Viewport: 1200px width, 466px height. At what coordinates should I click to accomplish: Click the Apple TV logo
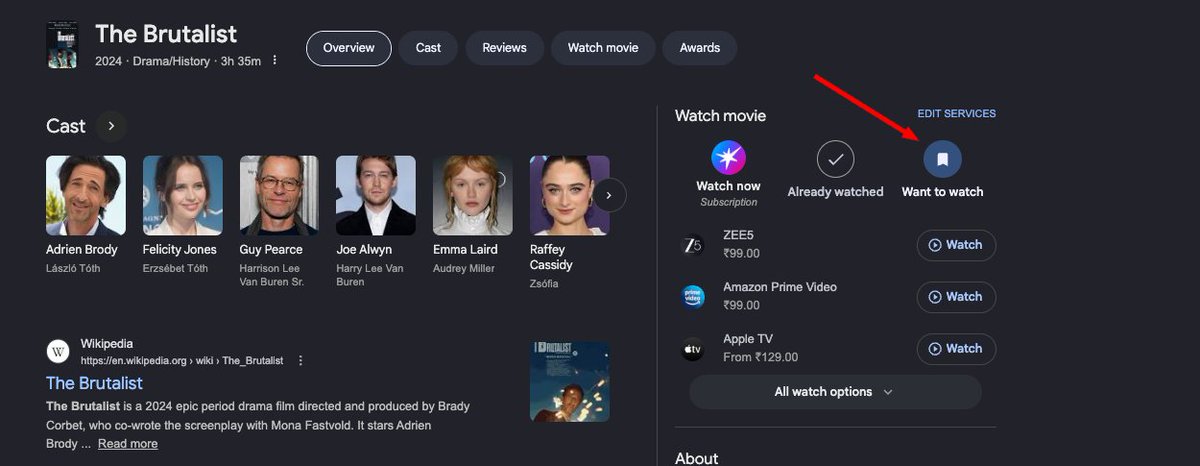pos(693,349)
